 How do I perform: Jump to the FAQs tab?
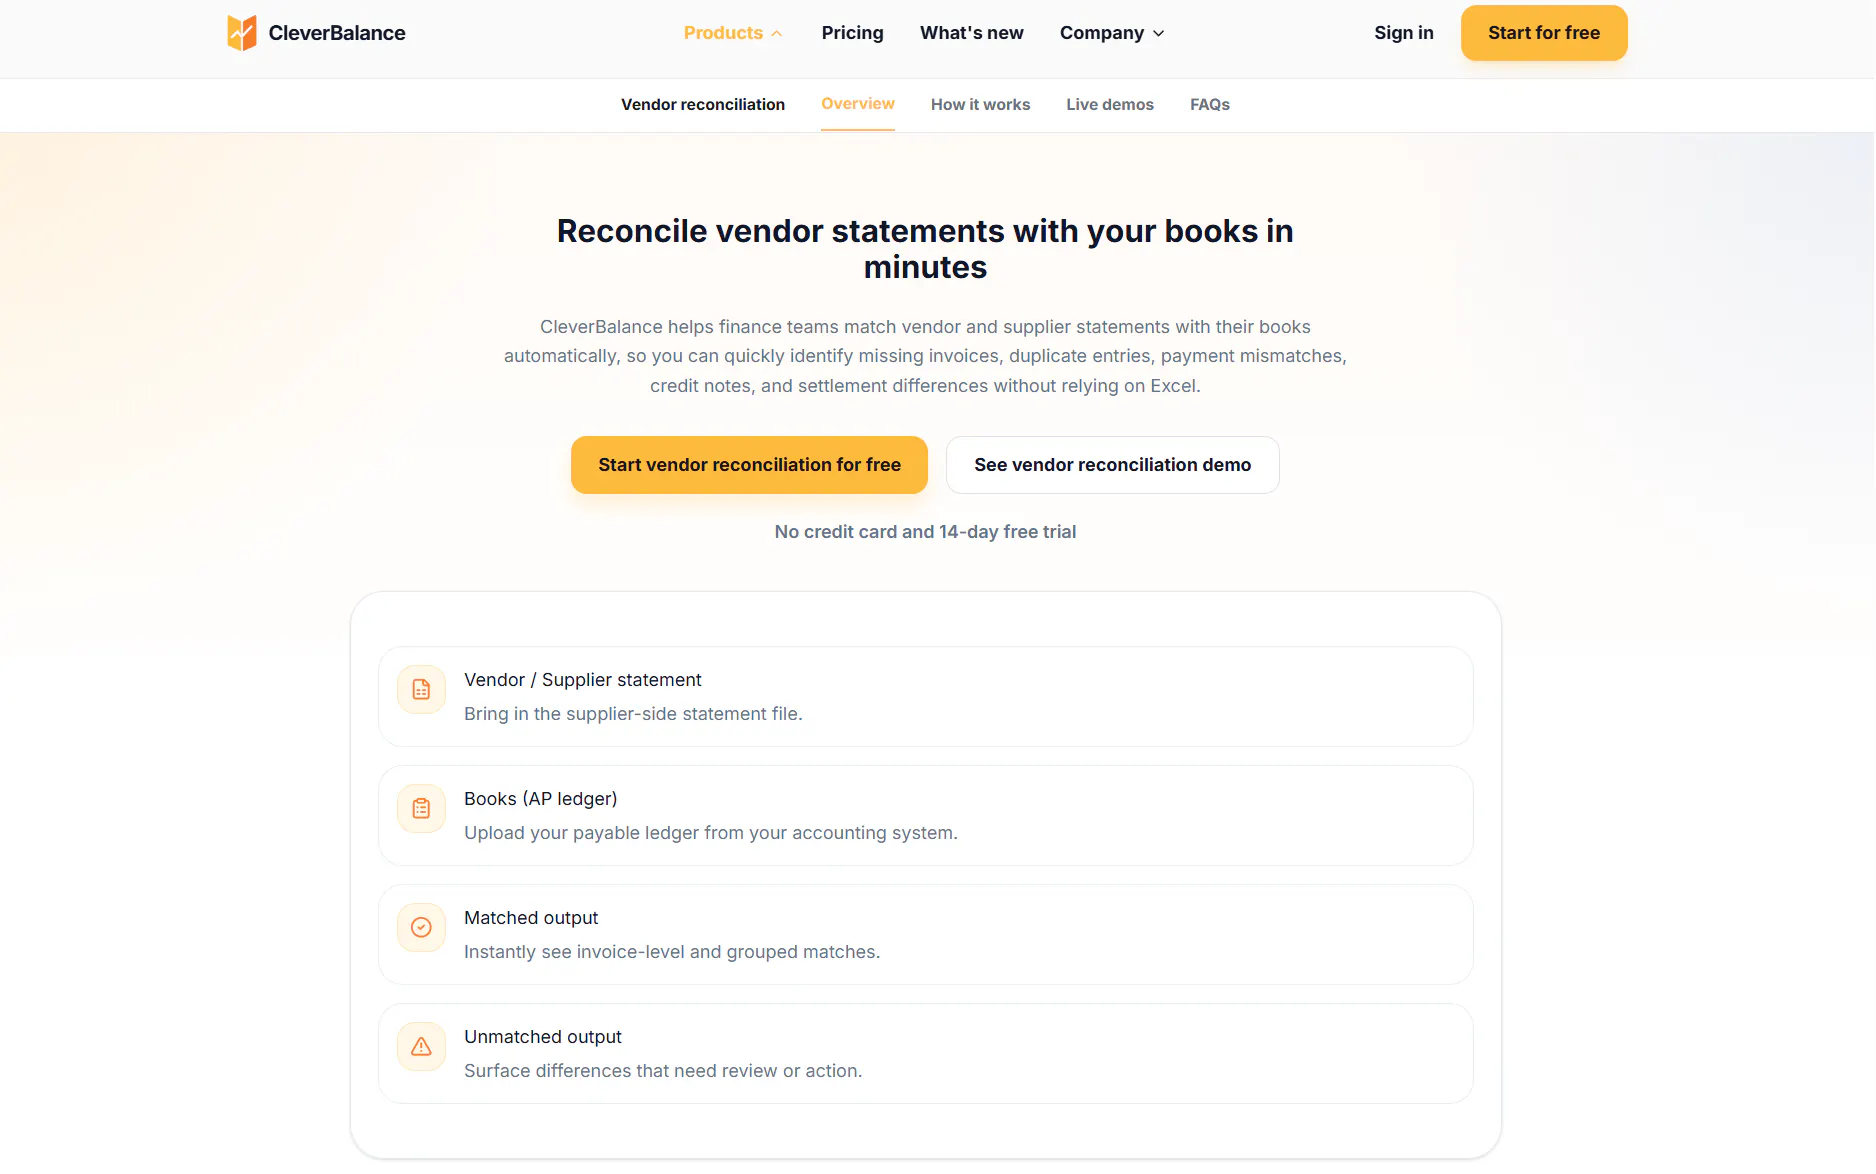pyautogui.click(x=1209, y=105)
